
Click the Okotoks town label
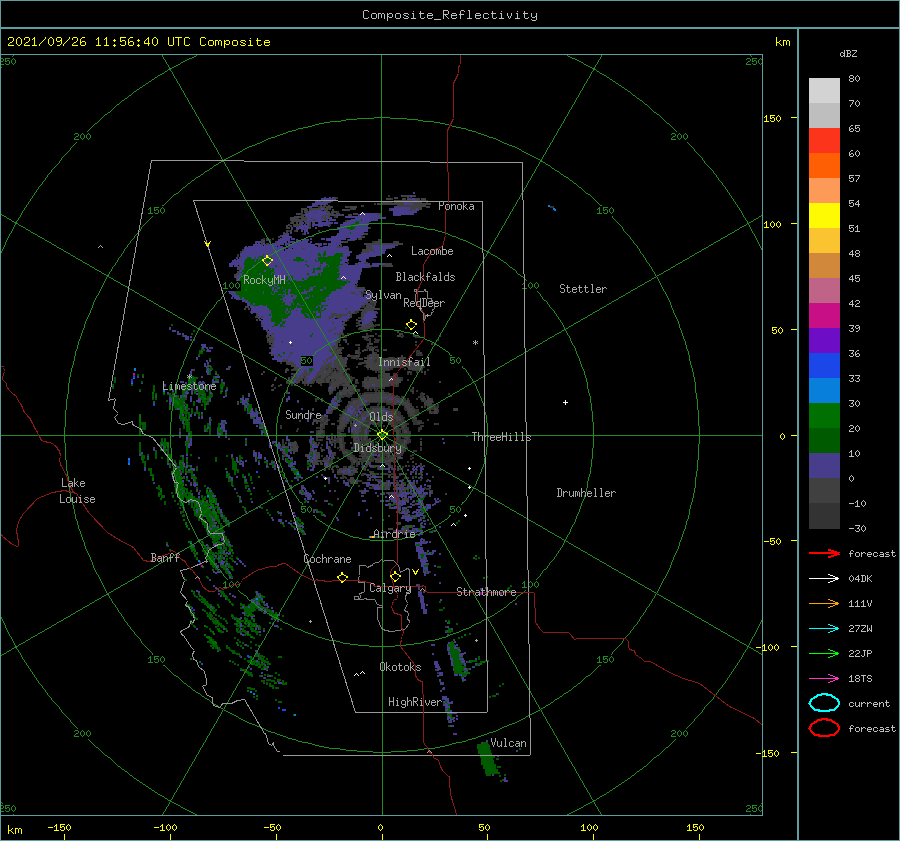pos(400,667)
